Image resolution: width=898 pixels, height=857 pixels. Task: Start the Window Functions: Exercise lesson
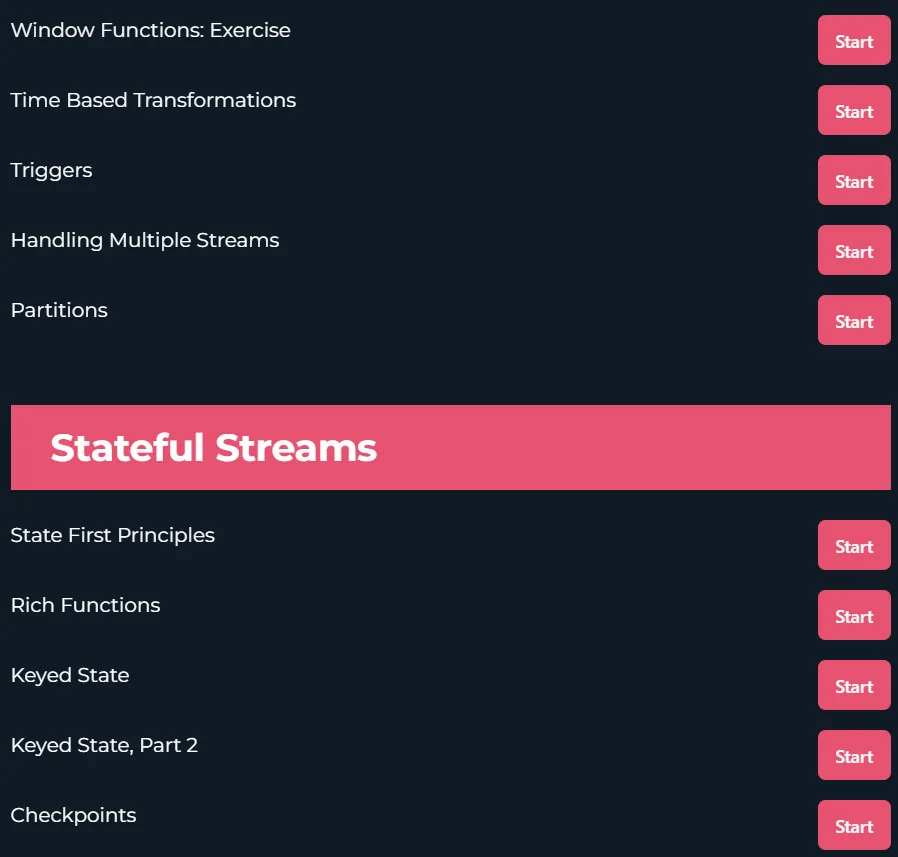click(x=854, y=40)
